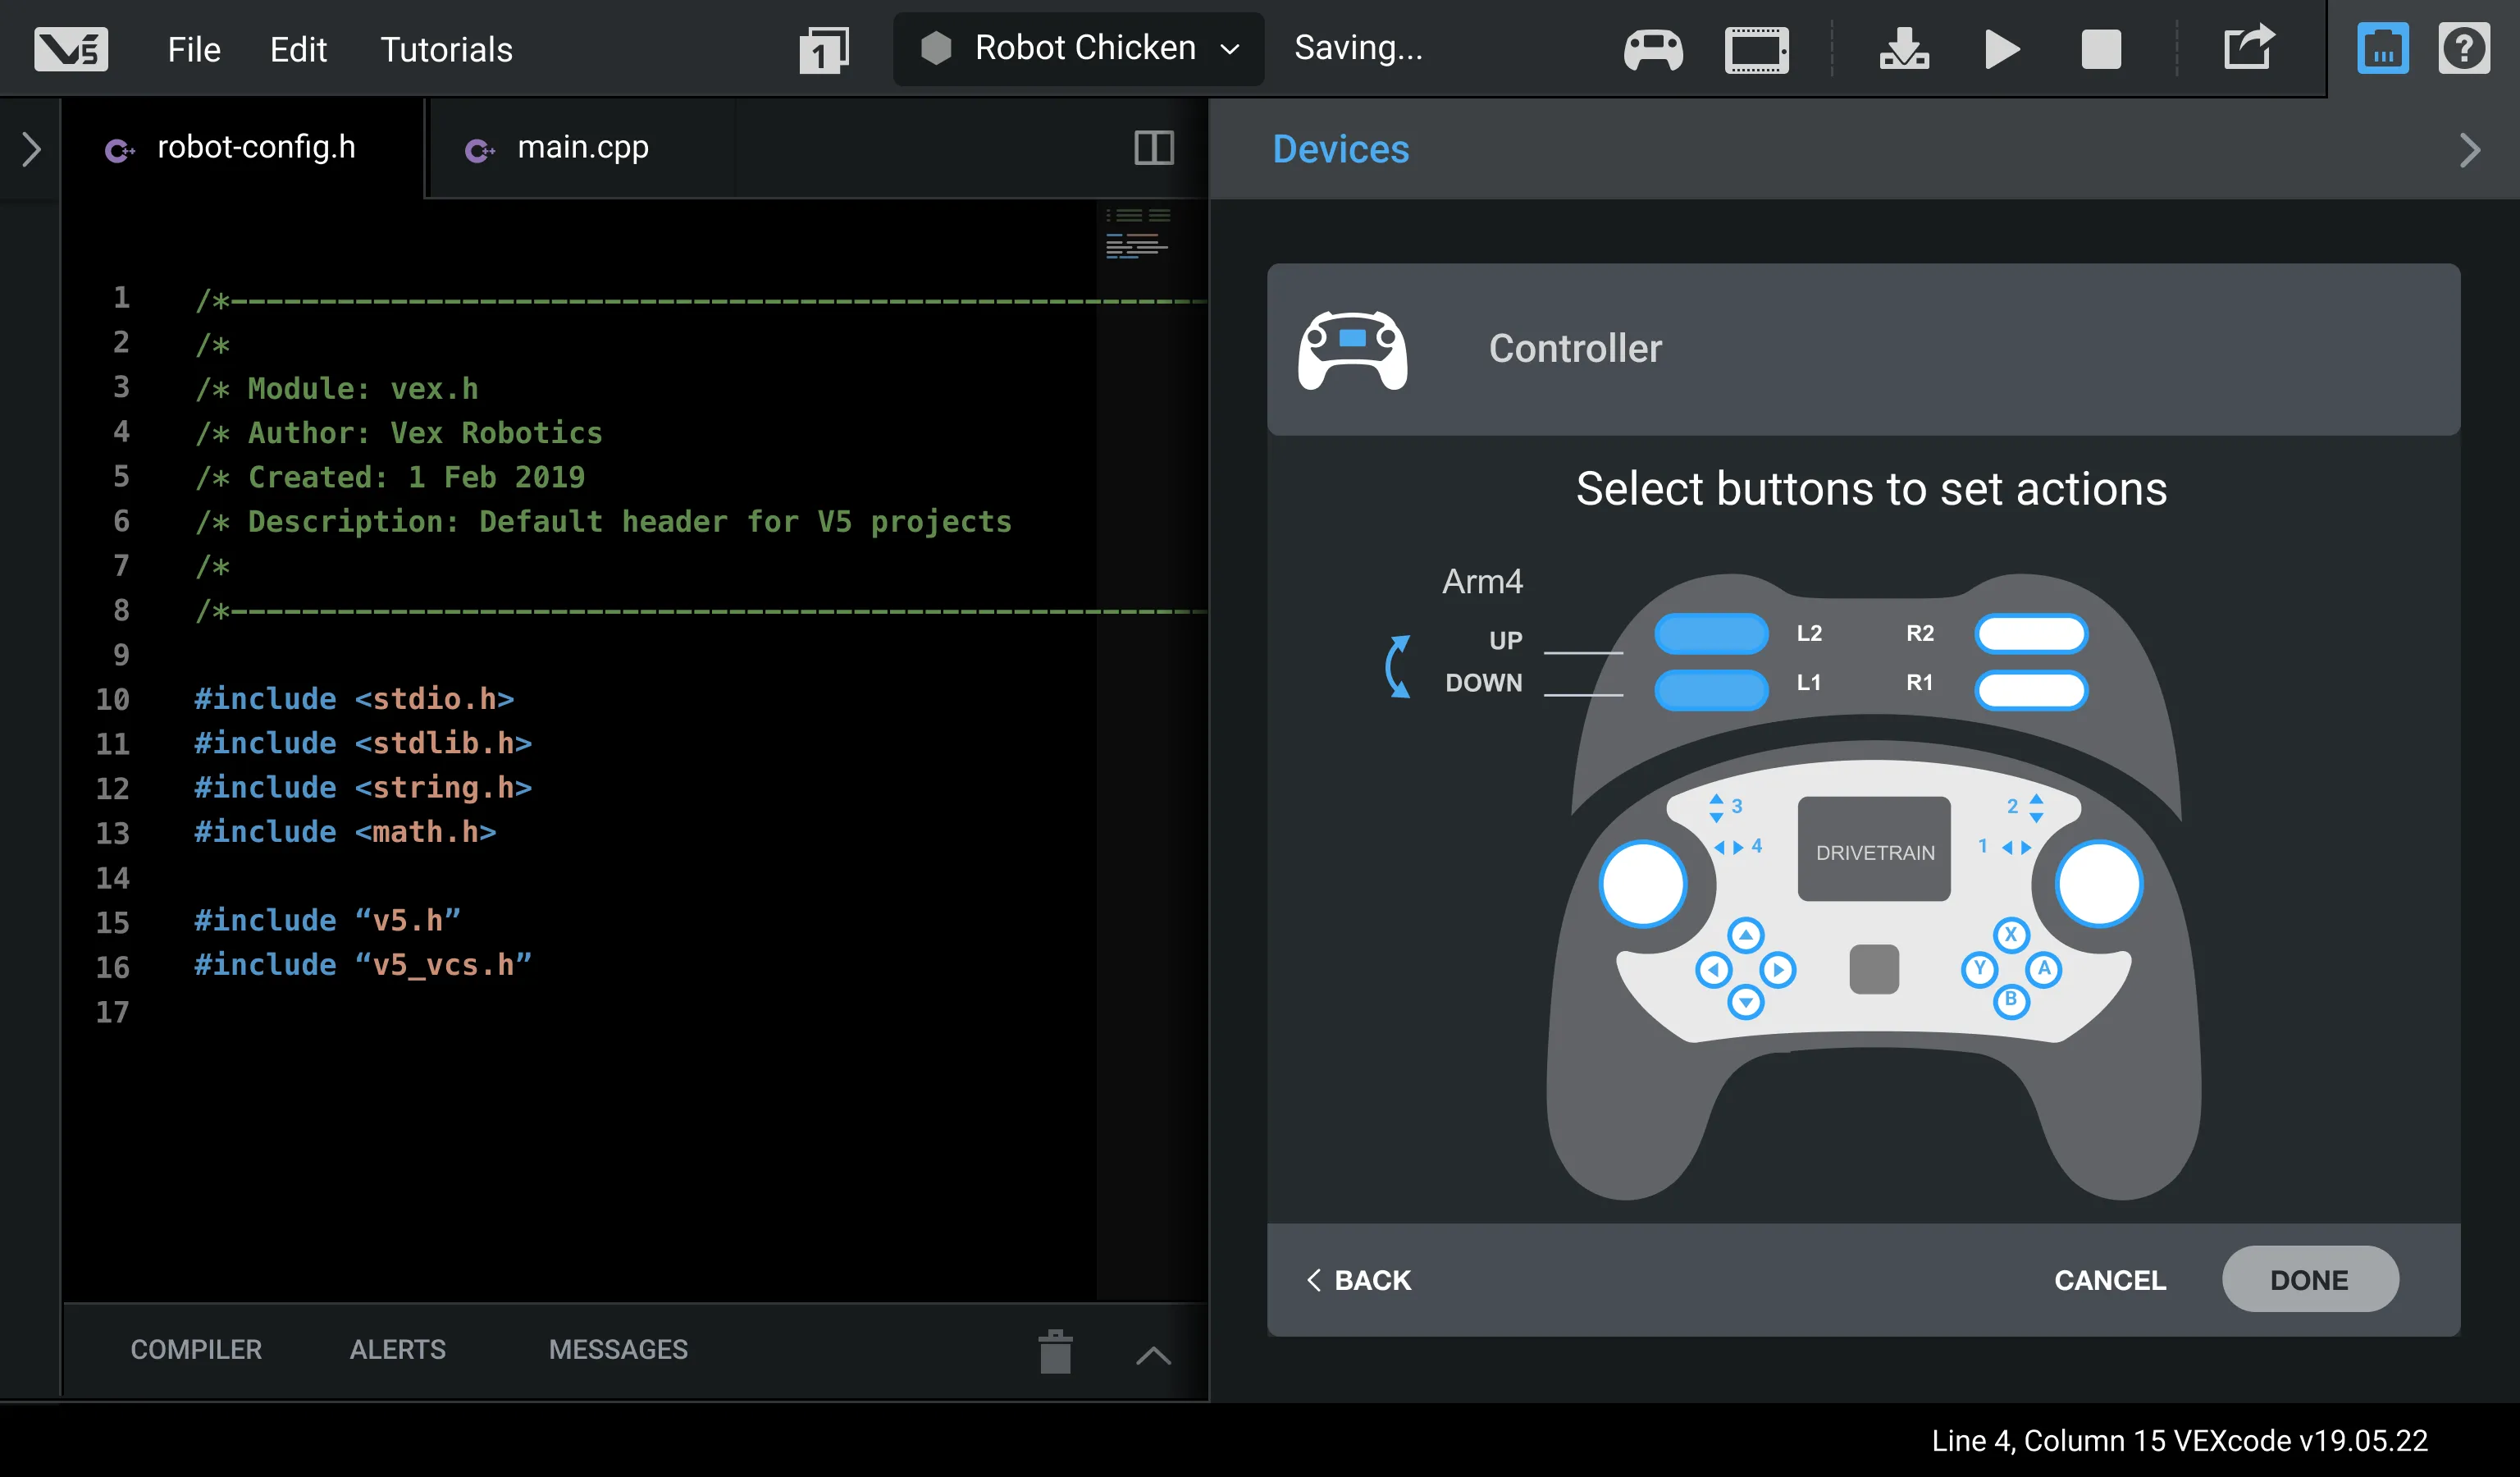Expand the left sidebar chevron

tap(31, 150)
